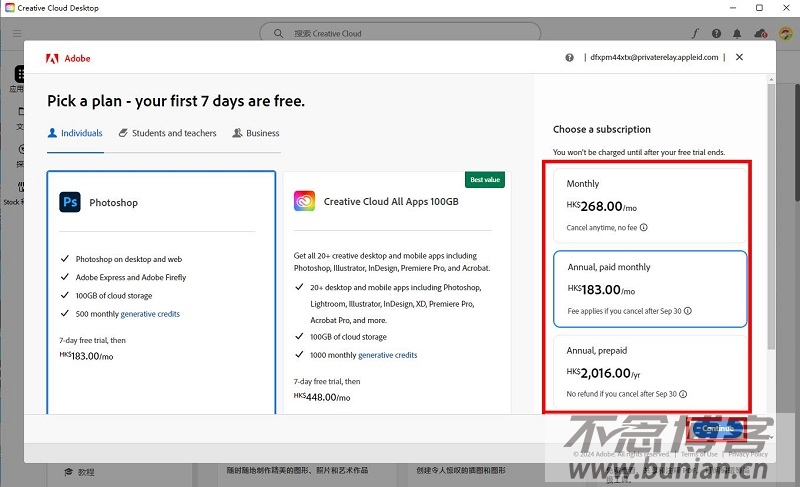
Task: Open the fonts f icon
Action: (x=696, y=34)
